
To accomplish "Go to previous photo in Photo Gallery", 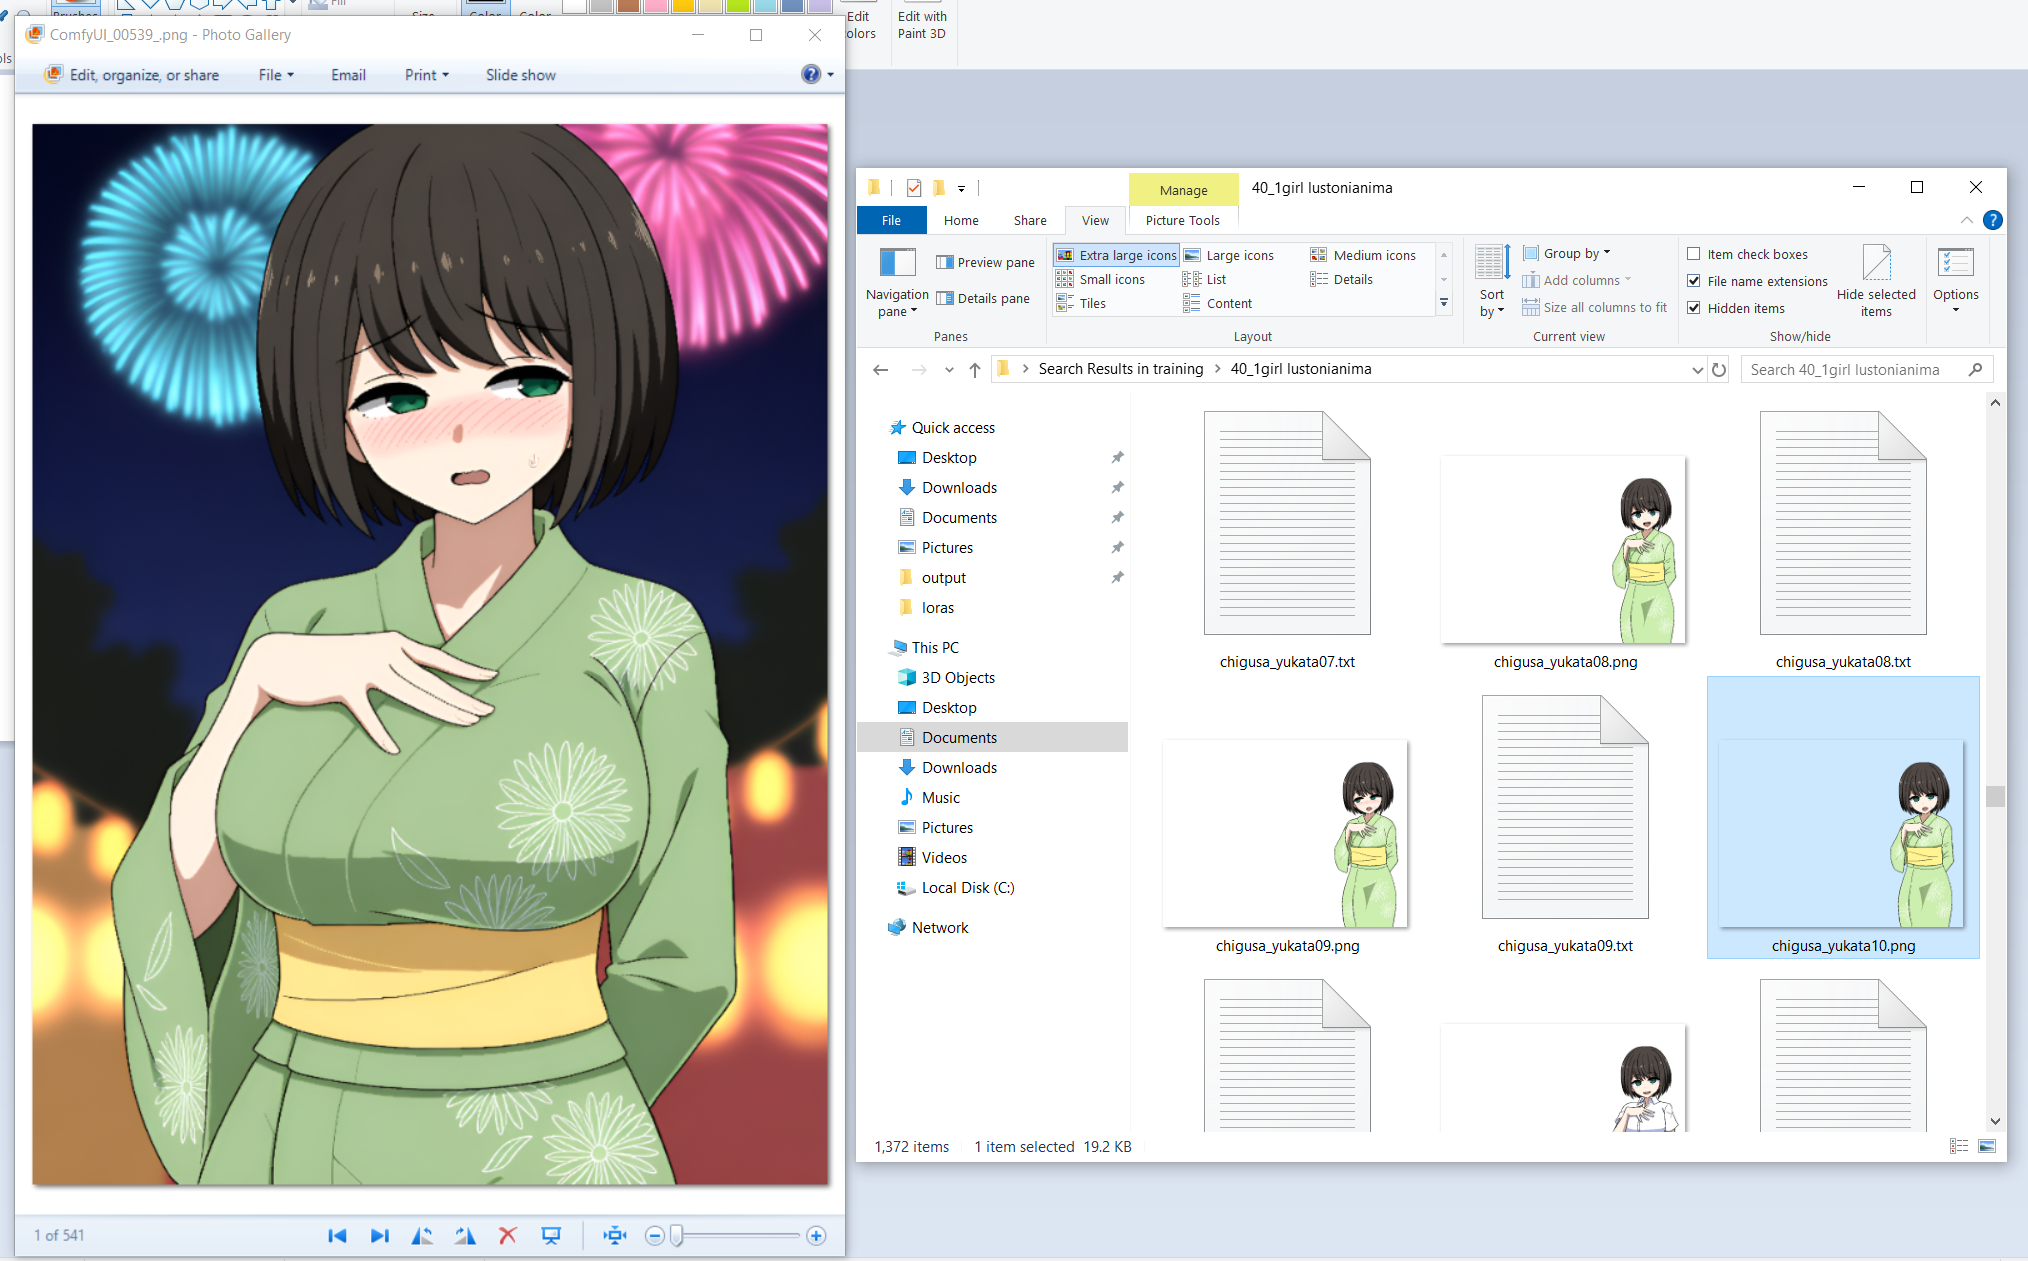I will (337, 1236).
